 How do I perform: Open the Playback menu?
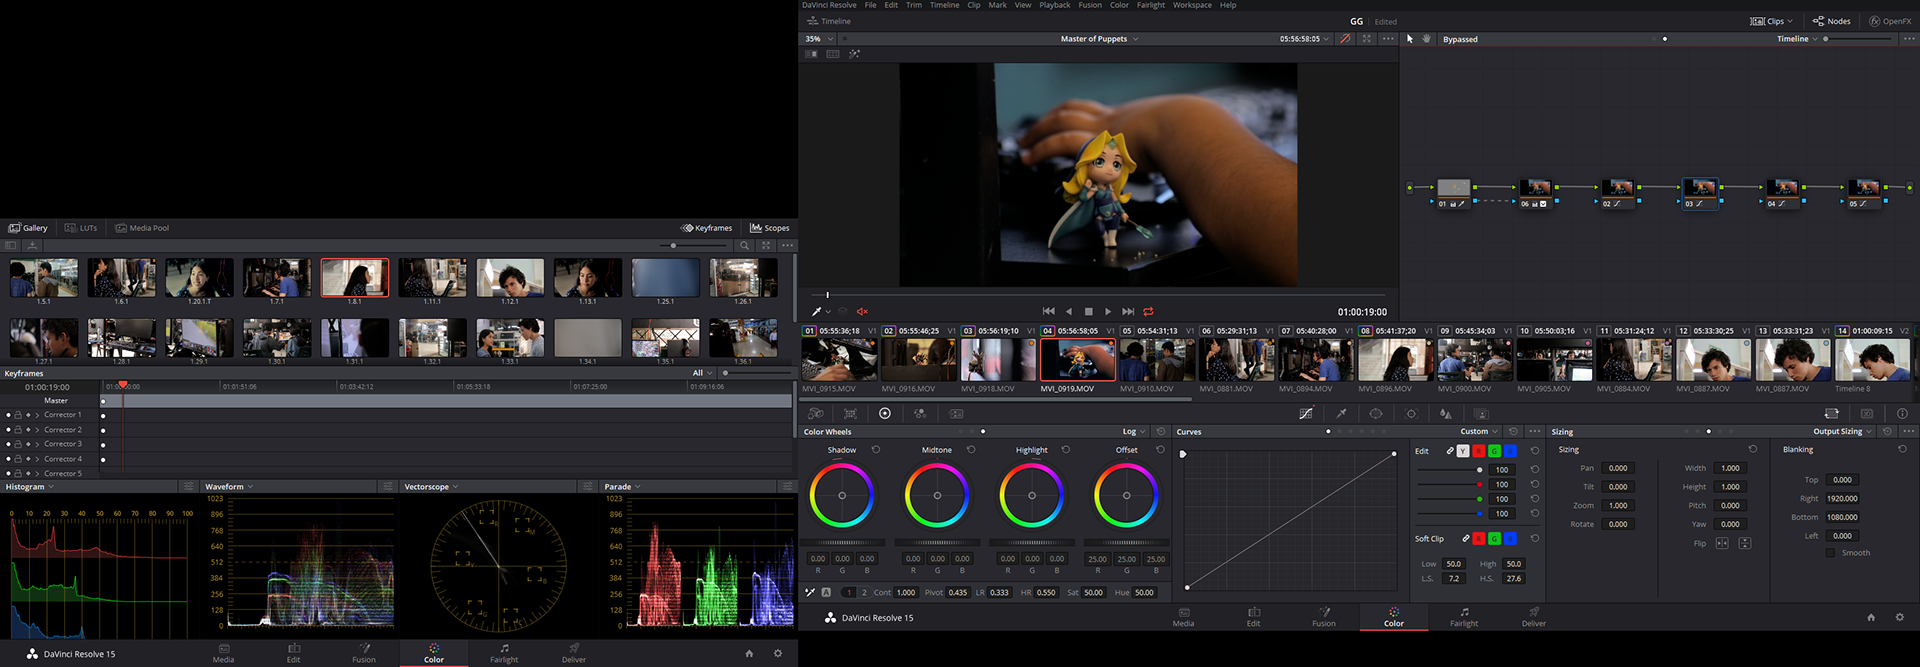click(1055, 5)
